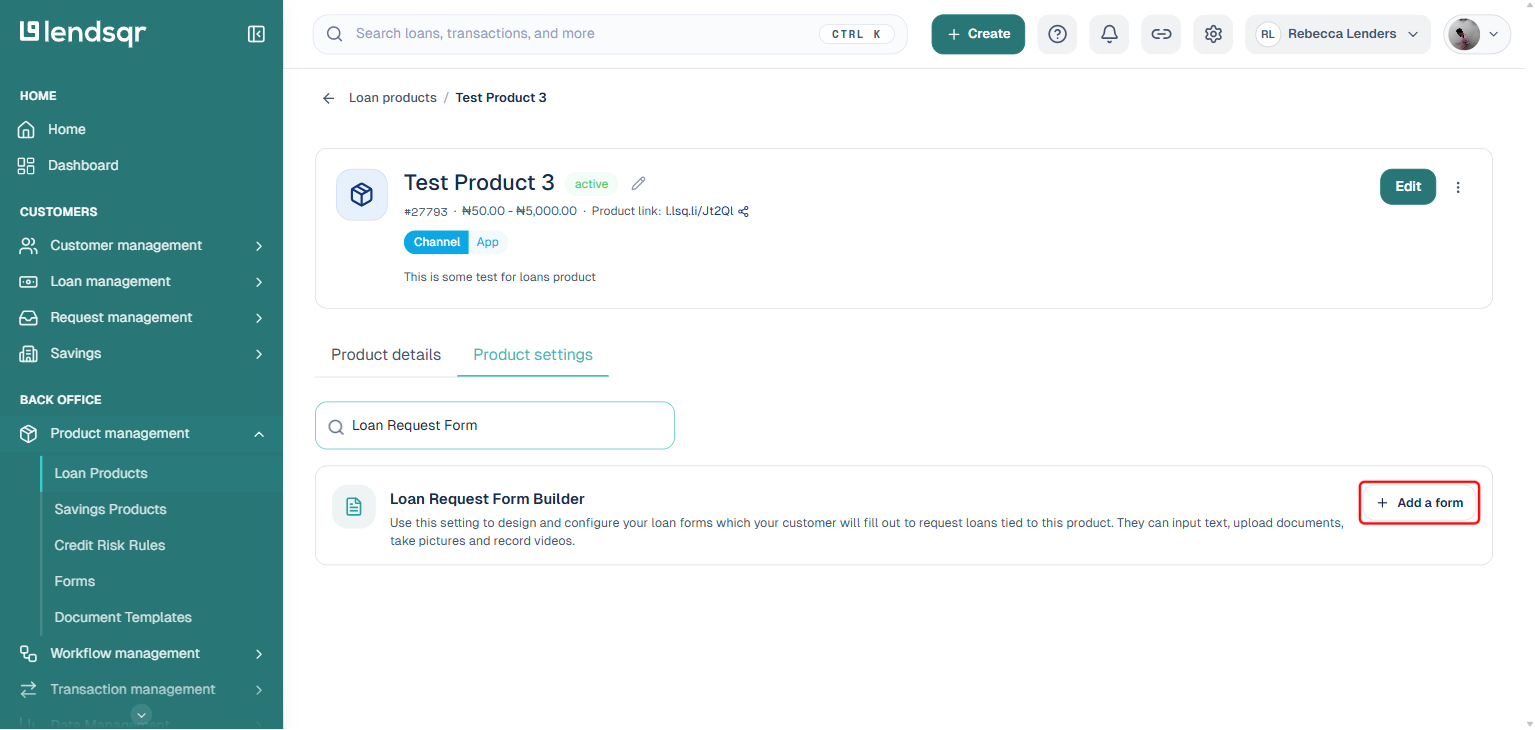Click the Edit button
The height and width of the screenshot is (730, 1535).
[1408, 187]
